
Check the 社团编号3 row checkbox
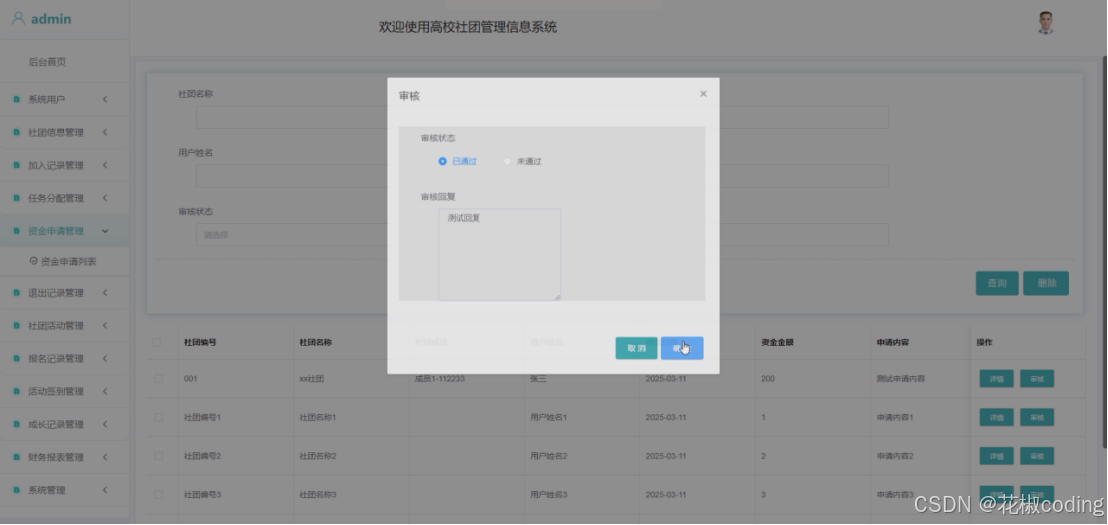tap(158, 495)
